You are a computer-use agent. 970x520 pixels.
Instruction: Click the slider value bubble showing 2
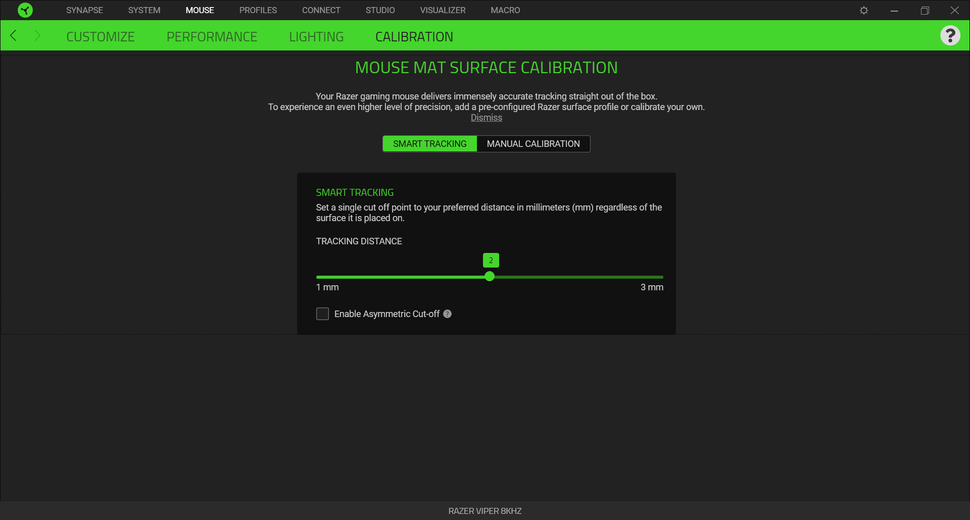click(x=491, y=260)
